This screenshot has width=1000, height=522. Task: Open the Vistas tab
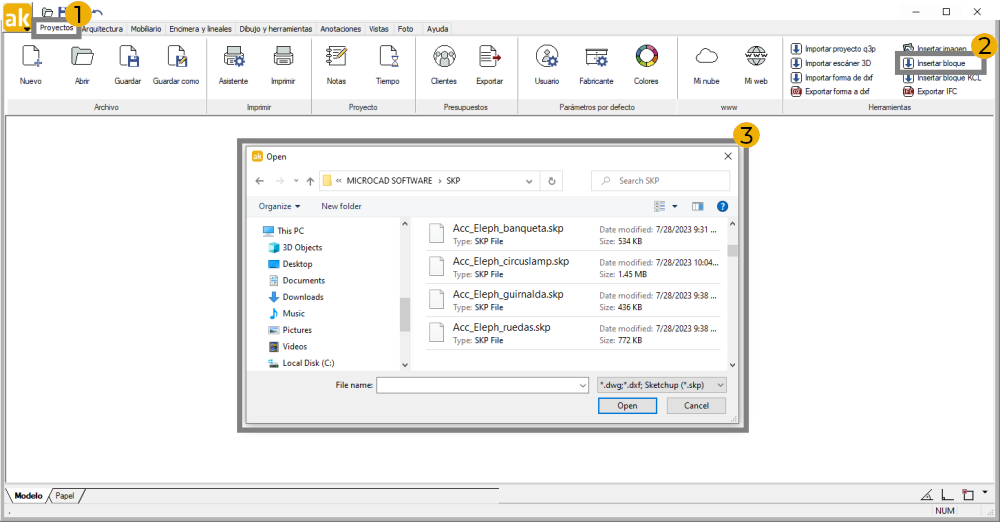click(379, 29)
